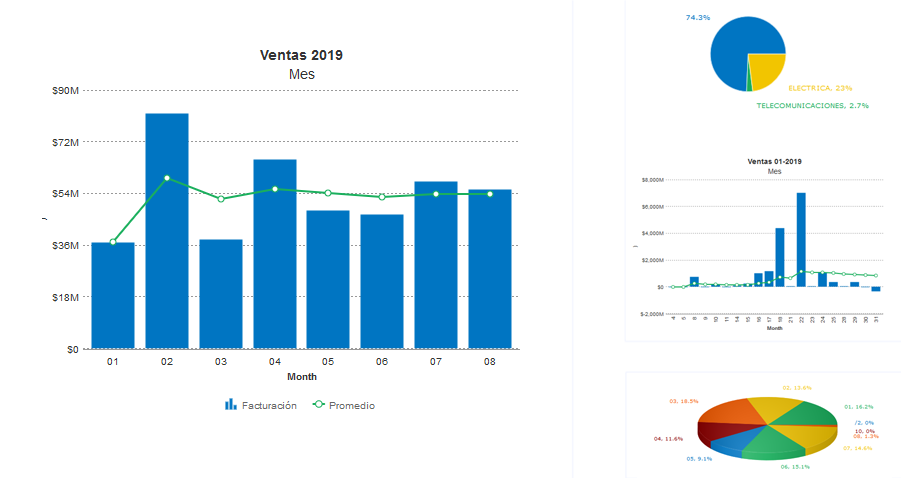
Task: Click the 'Month' axis title of Ventas 2019
Action: [302, 377]
